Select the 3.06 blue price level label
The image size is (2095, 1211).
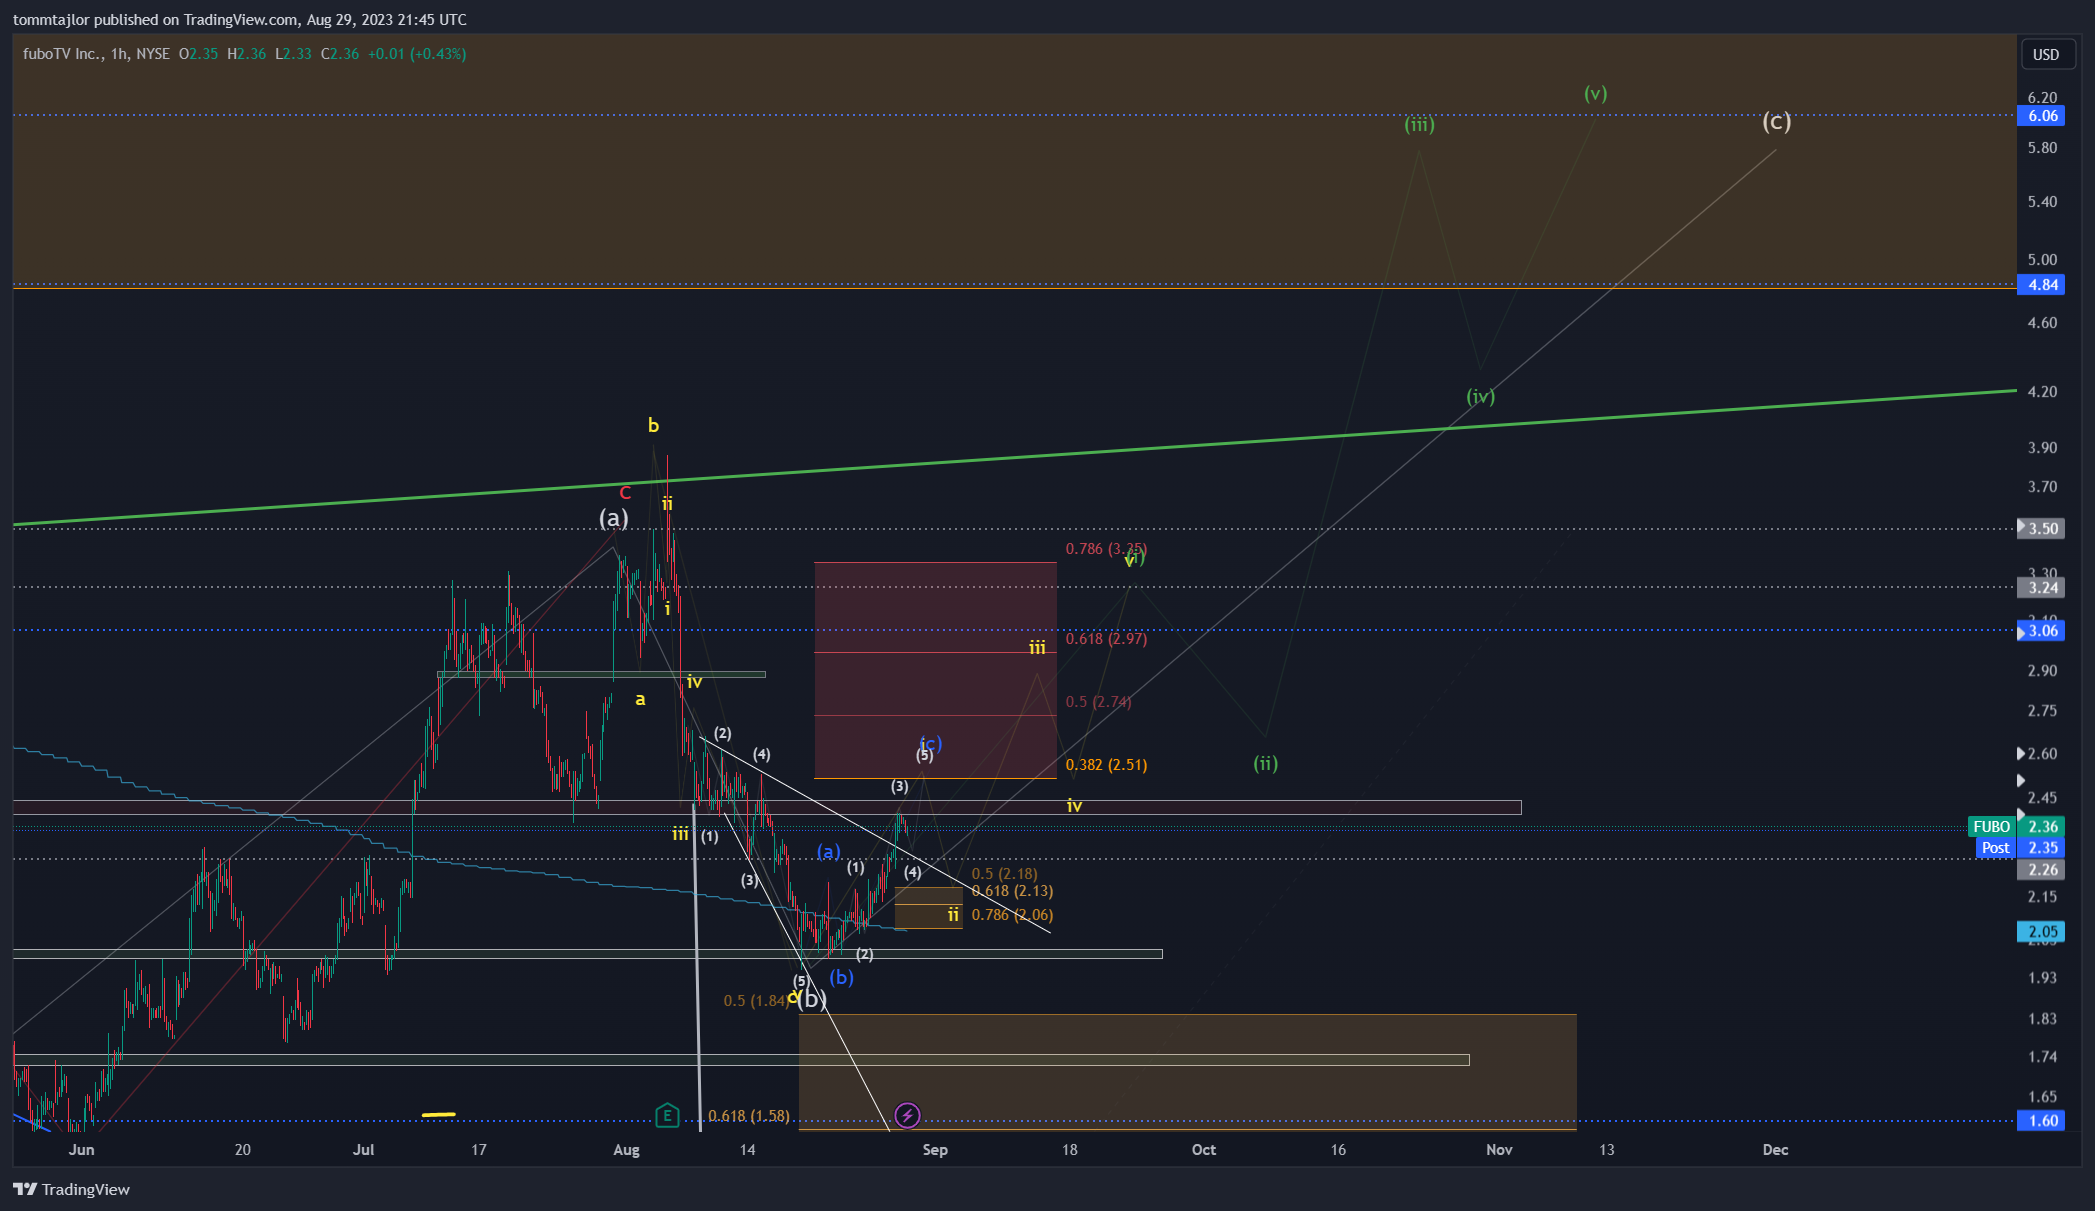tap(2041, 630)
